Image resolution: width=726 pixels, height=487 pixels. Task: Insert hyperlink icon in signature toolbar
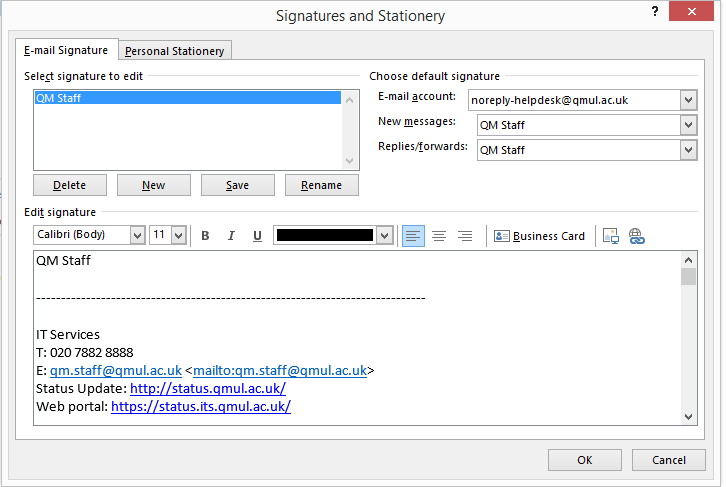636,236
